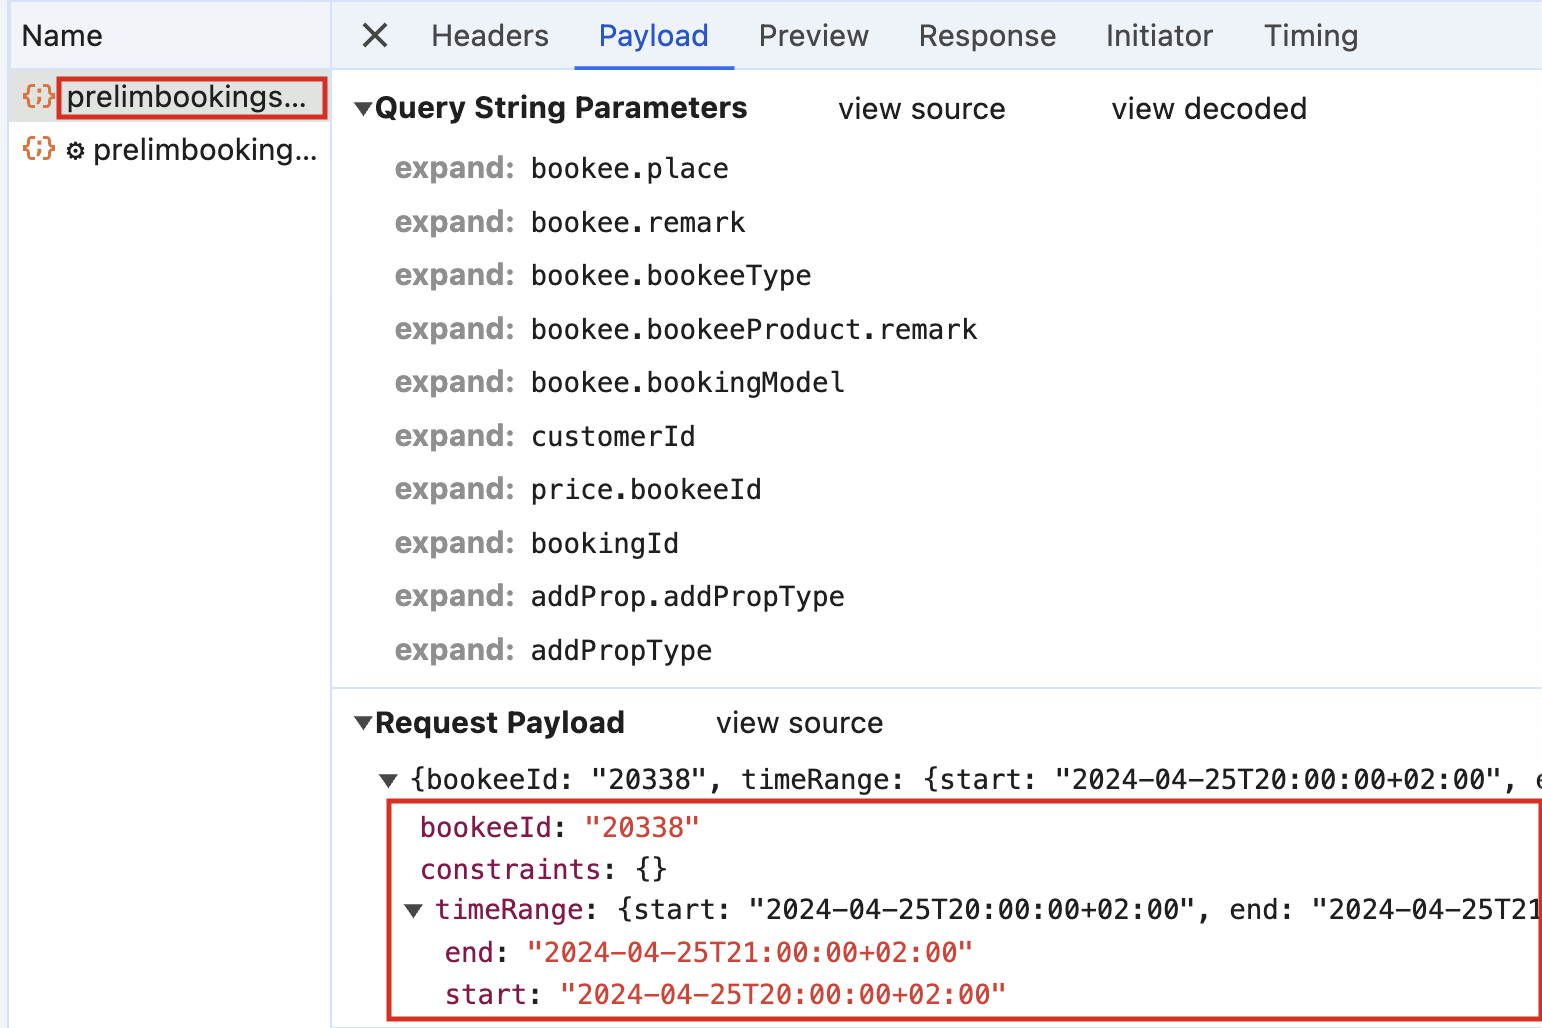Click the JSON icon of first prelimbookings request
The height and width of the screenshot is (1028, 1542).
coord(39,97)
